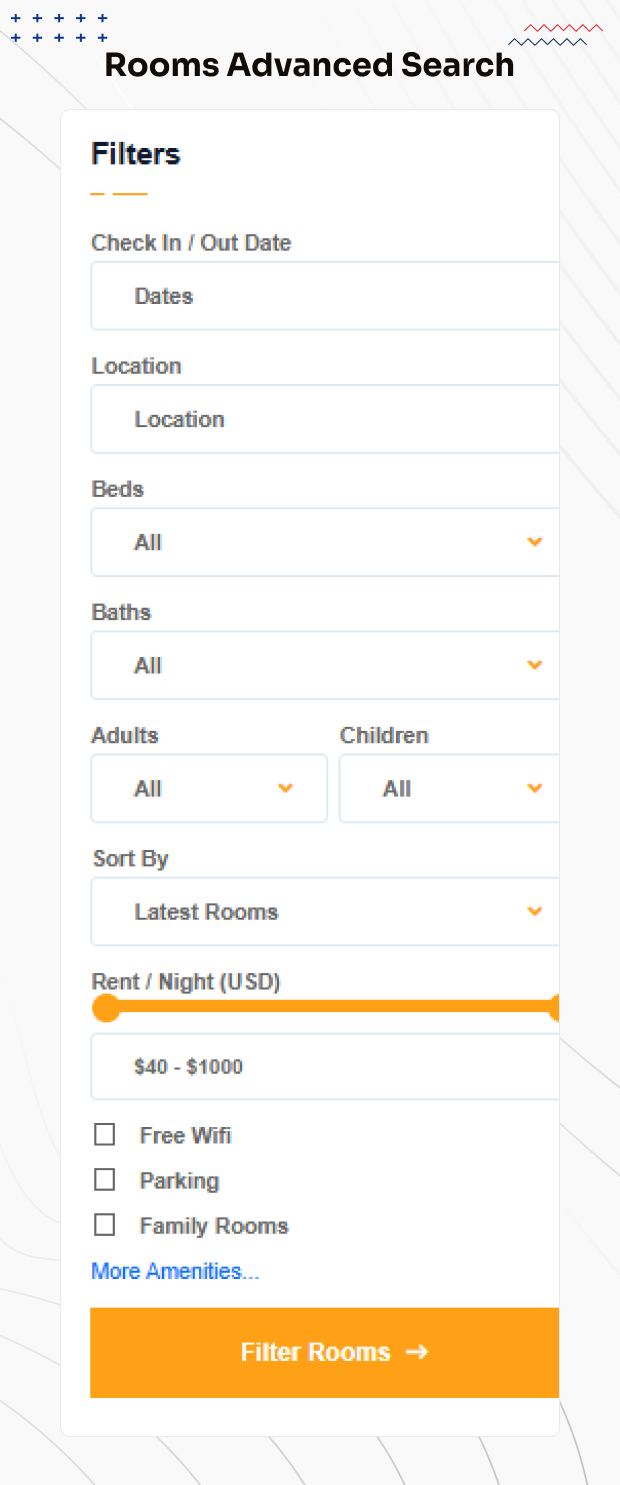Enable the Free Wifi checkbox
This screenshot has height=1485, width=620.
tap(104, 1134)
